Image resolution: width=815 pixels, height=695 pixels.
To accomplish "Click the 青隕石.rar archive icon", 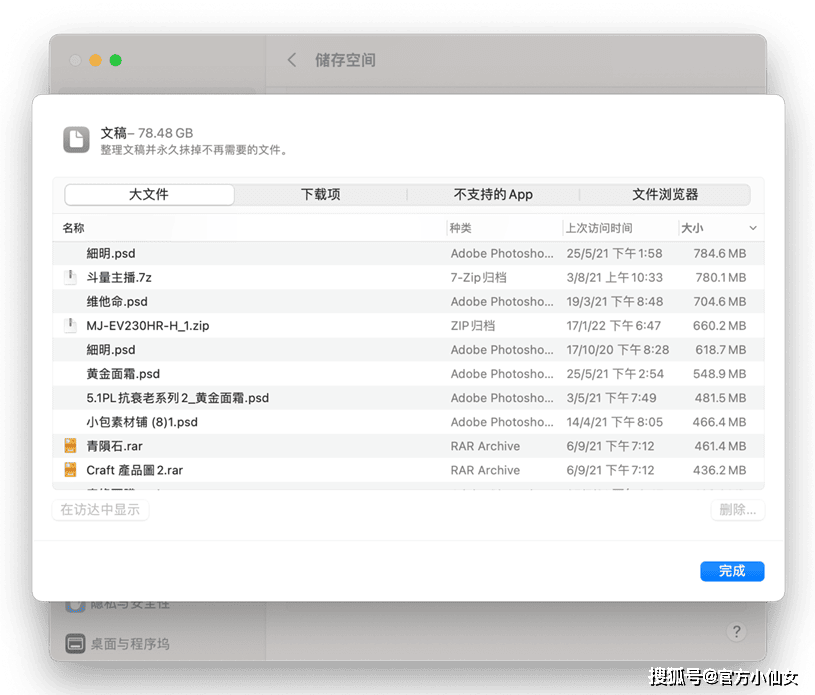I will pos(70,445).
